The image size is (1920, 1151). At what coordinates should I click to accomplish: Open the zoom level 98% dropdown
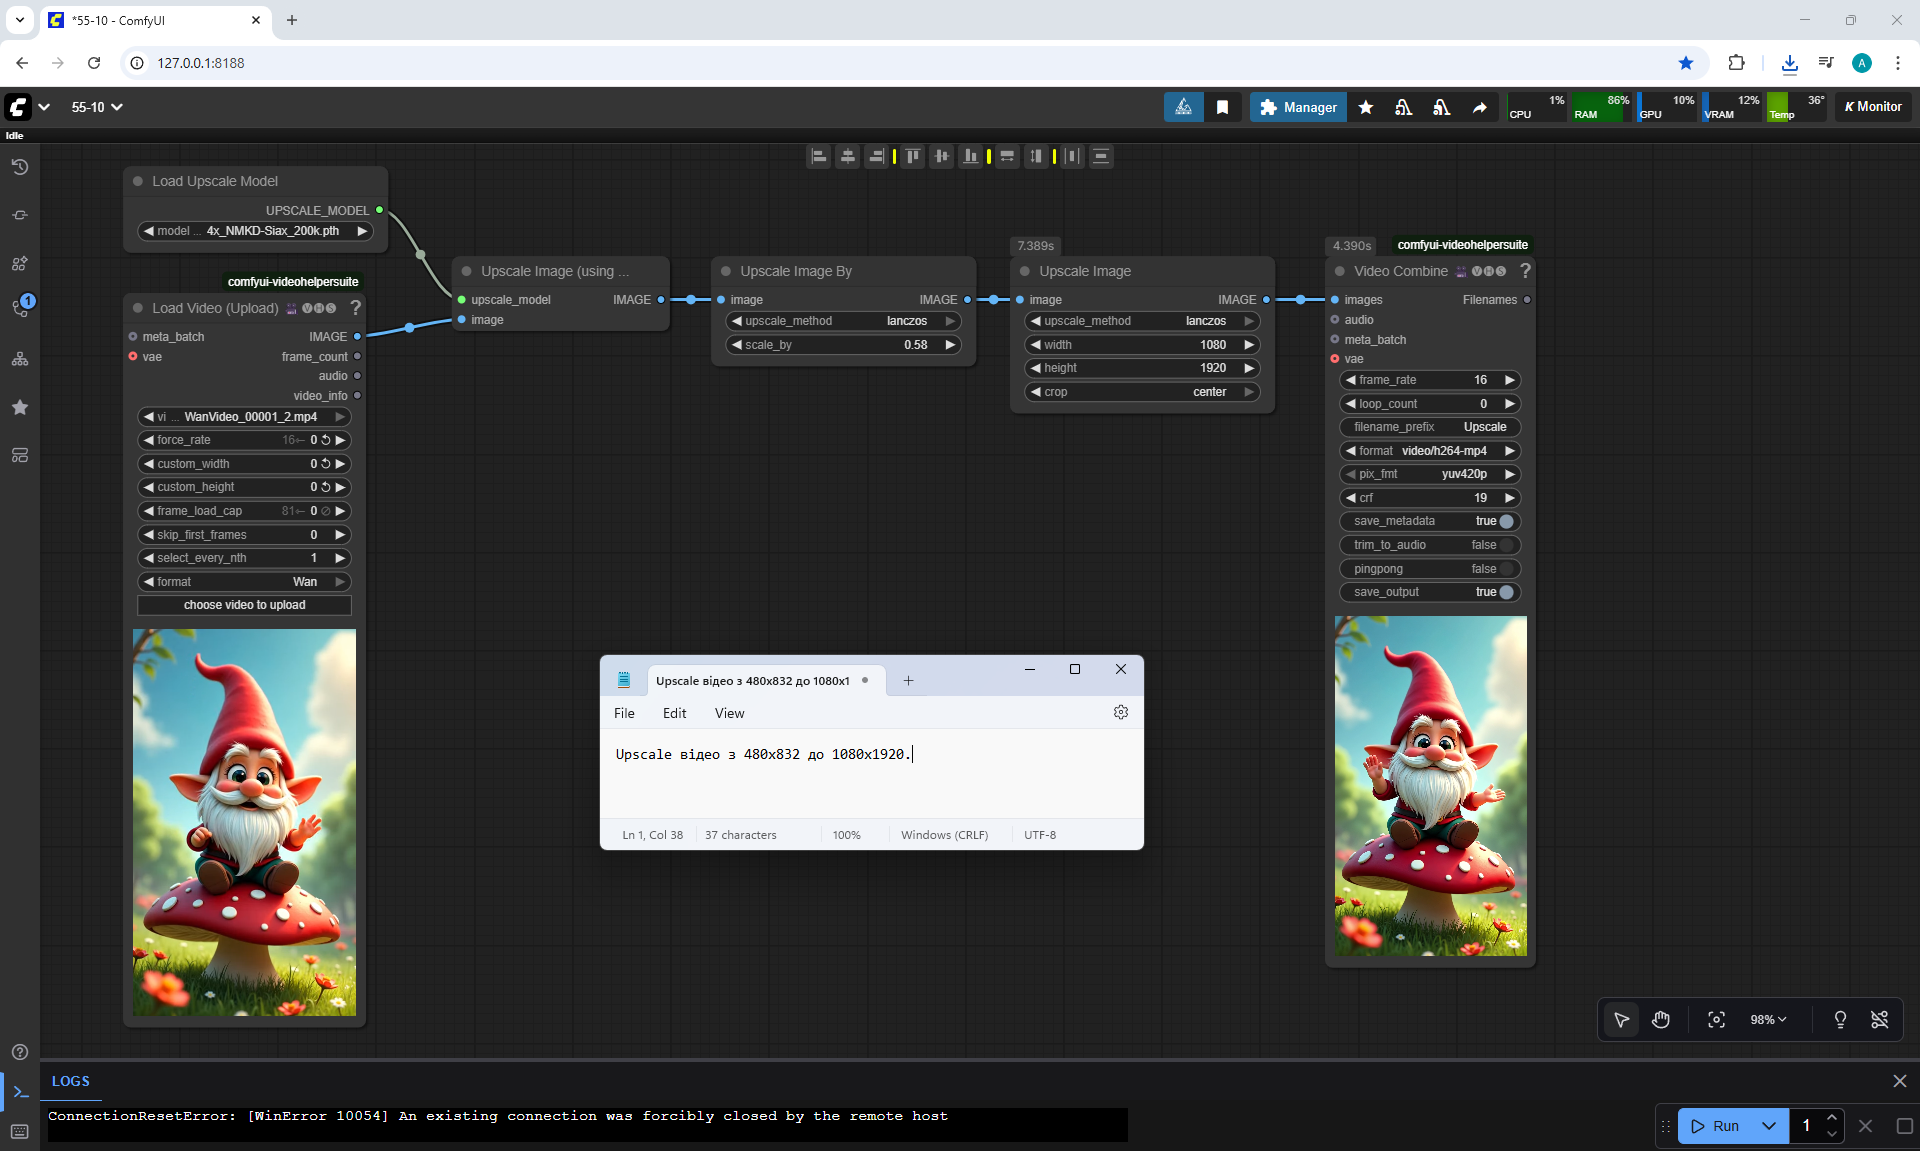point(1768,1019)
